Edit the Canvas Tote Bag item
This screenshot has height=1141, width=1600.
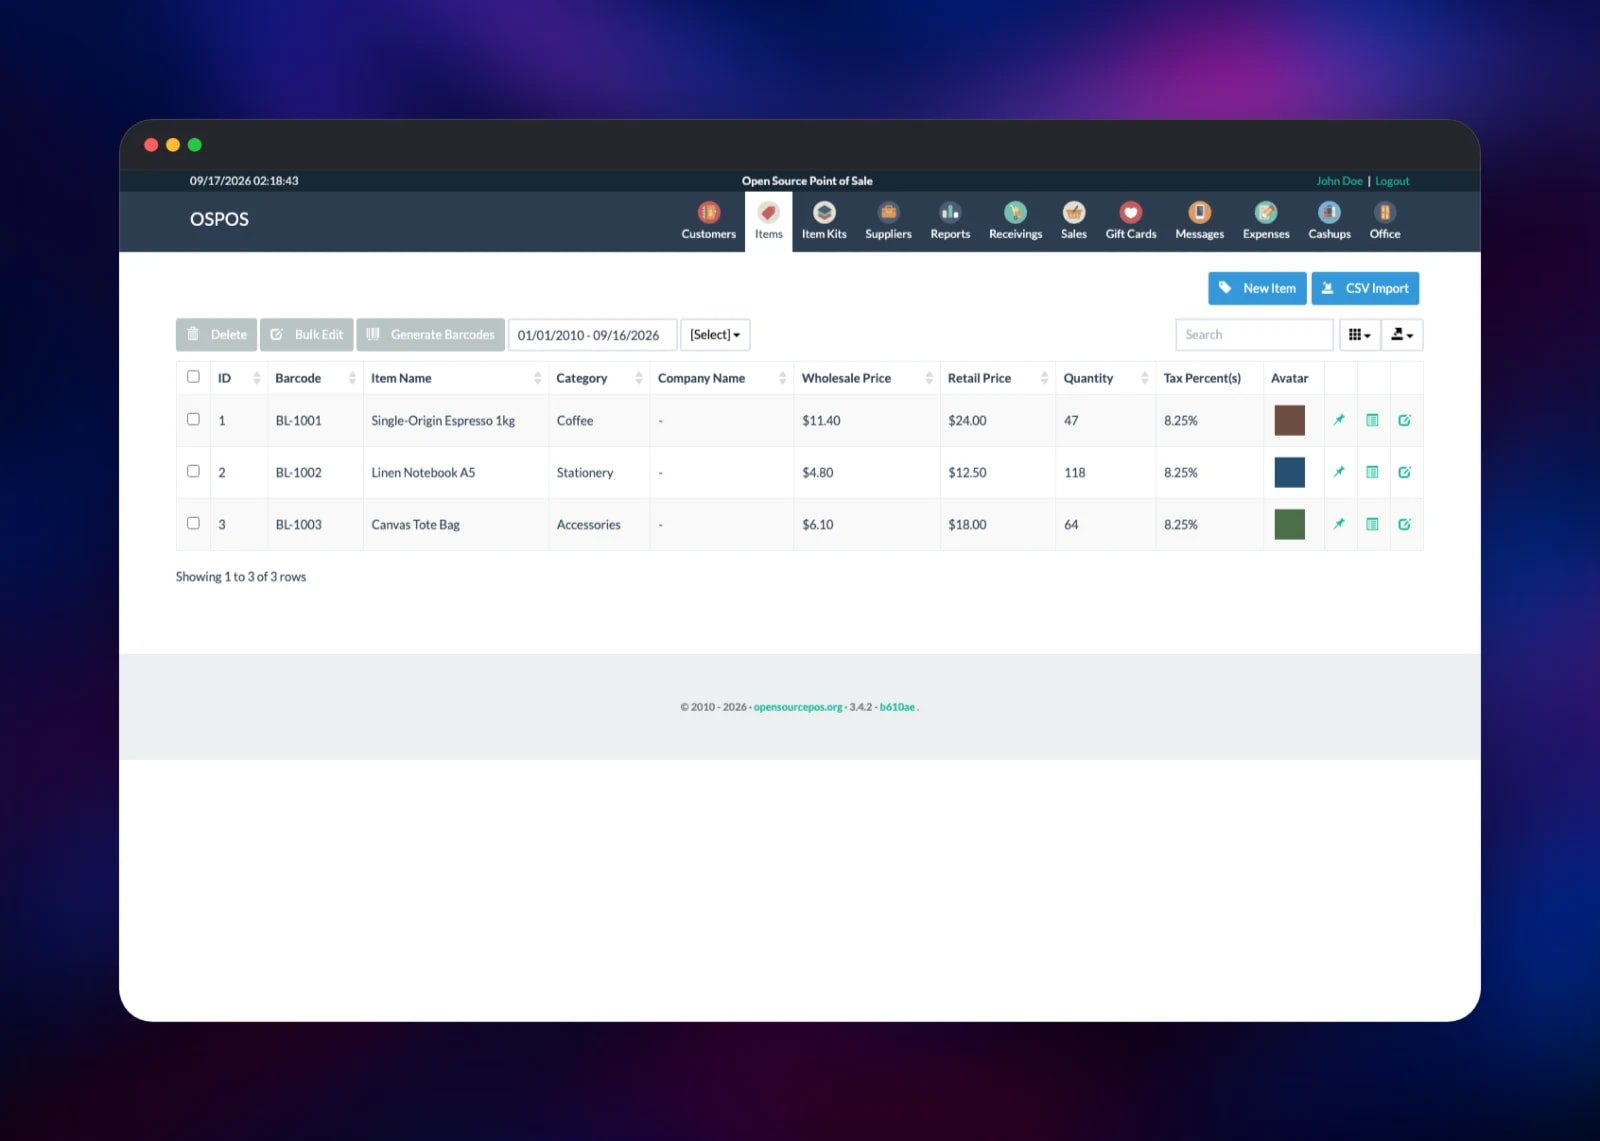pyautogui.click(x=1404, y=524)
